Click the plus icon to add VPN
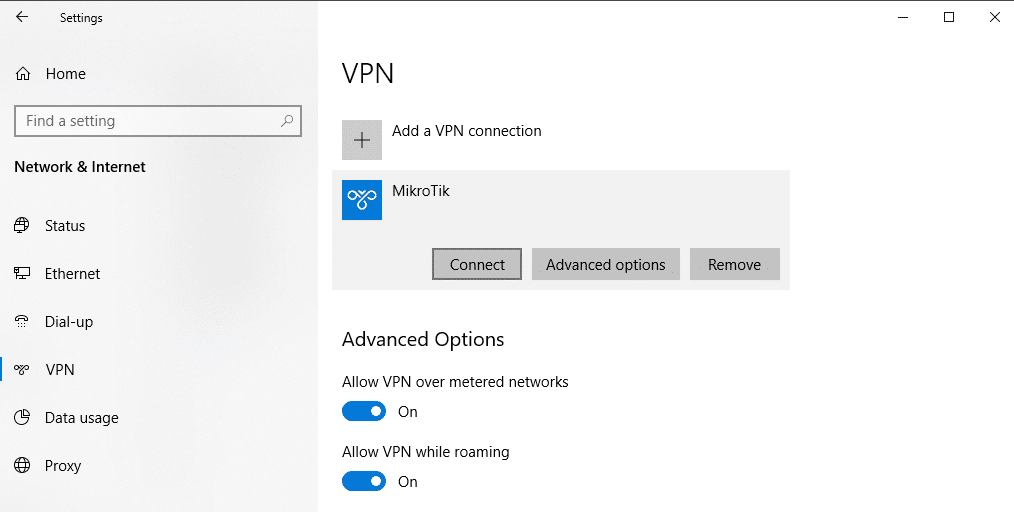 coord(362,140)
